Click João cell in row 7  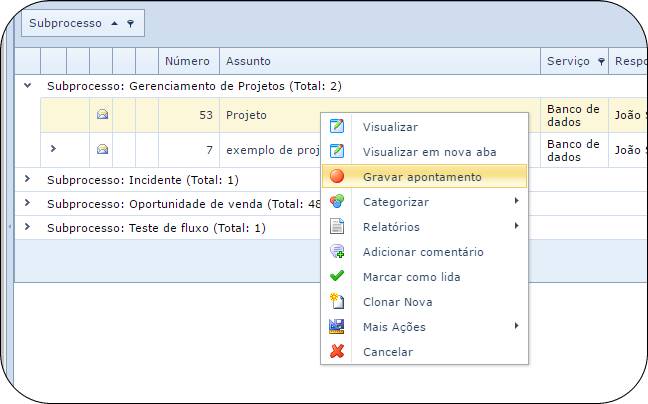628,150
